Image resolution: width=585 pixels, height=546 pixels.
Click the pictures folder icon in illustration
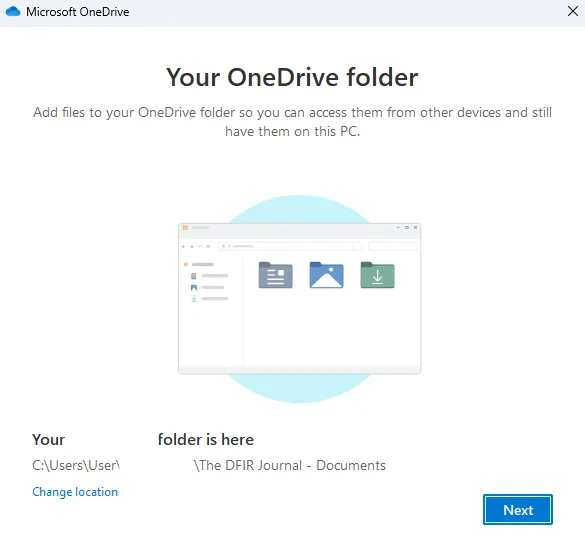click(x=326, y=275)
